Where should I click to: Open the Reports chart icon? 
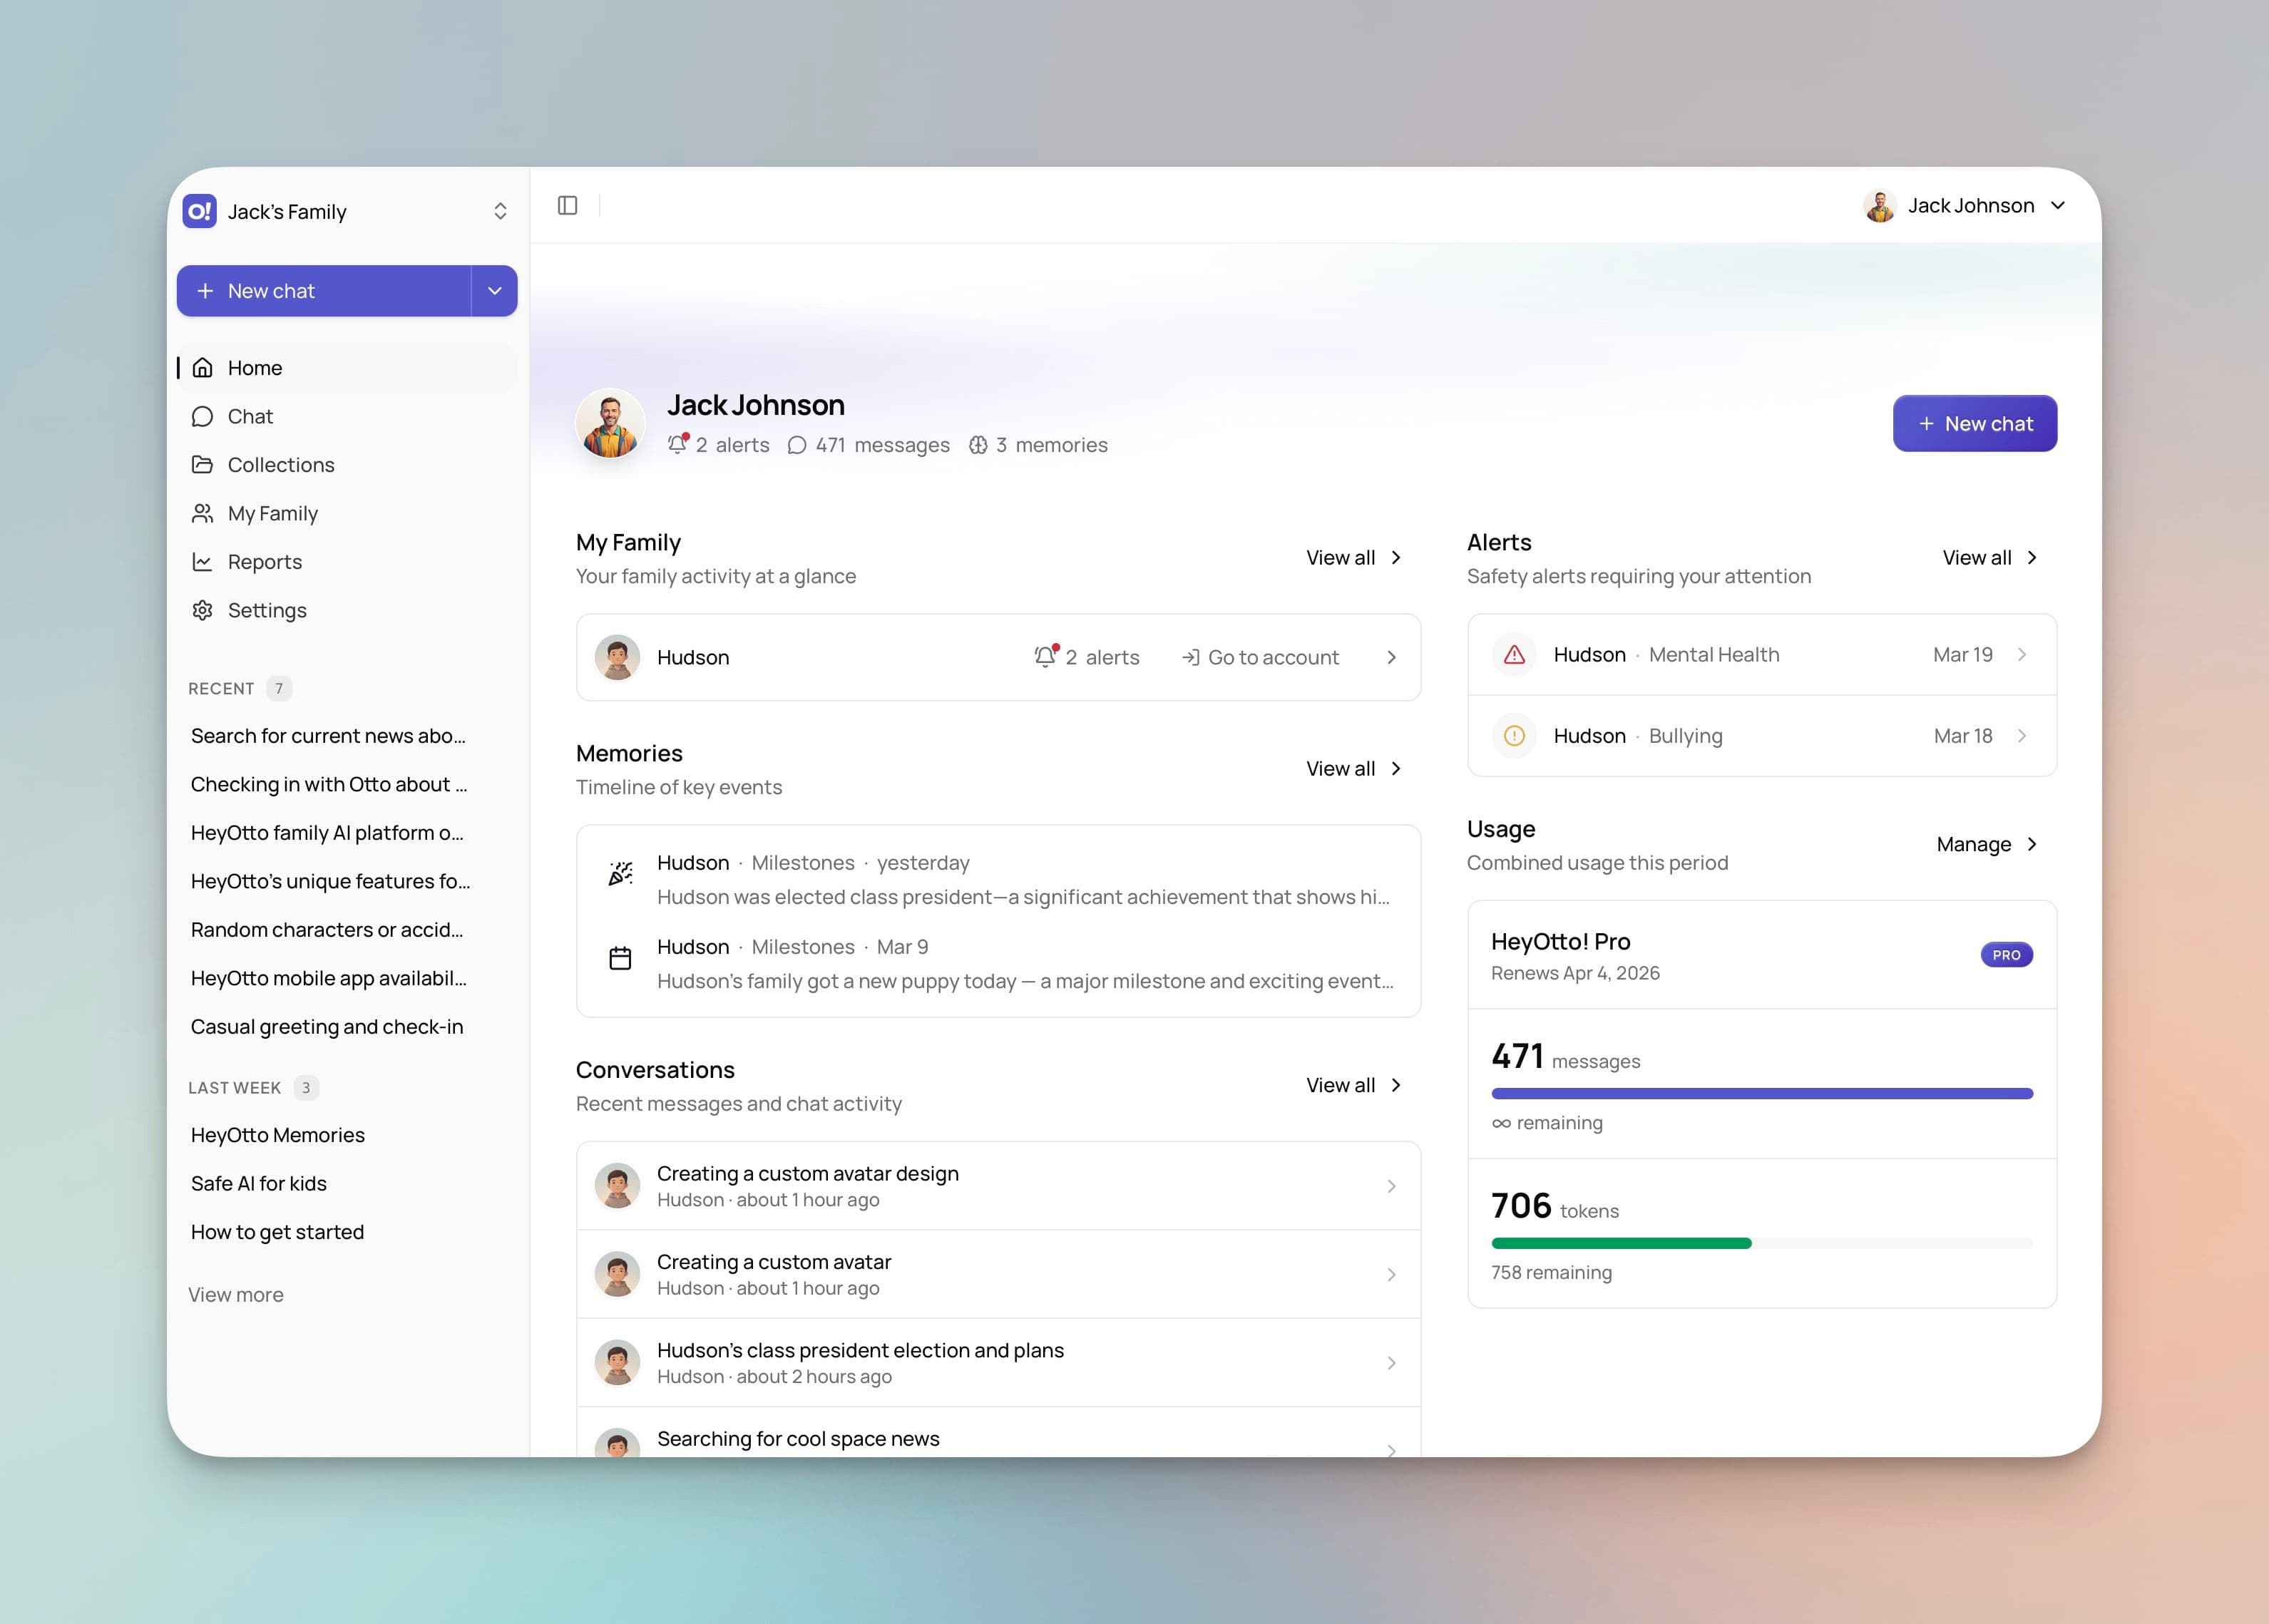pyautogui.click(x=203, y=561)
